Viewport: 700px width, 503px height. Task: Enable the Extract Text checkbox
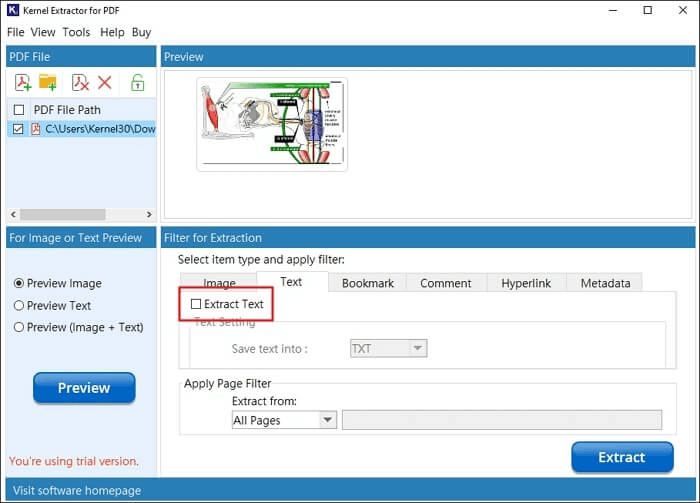(196, 304)
